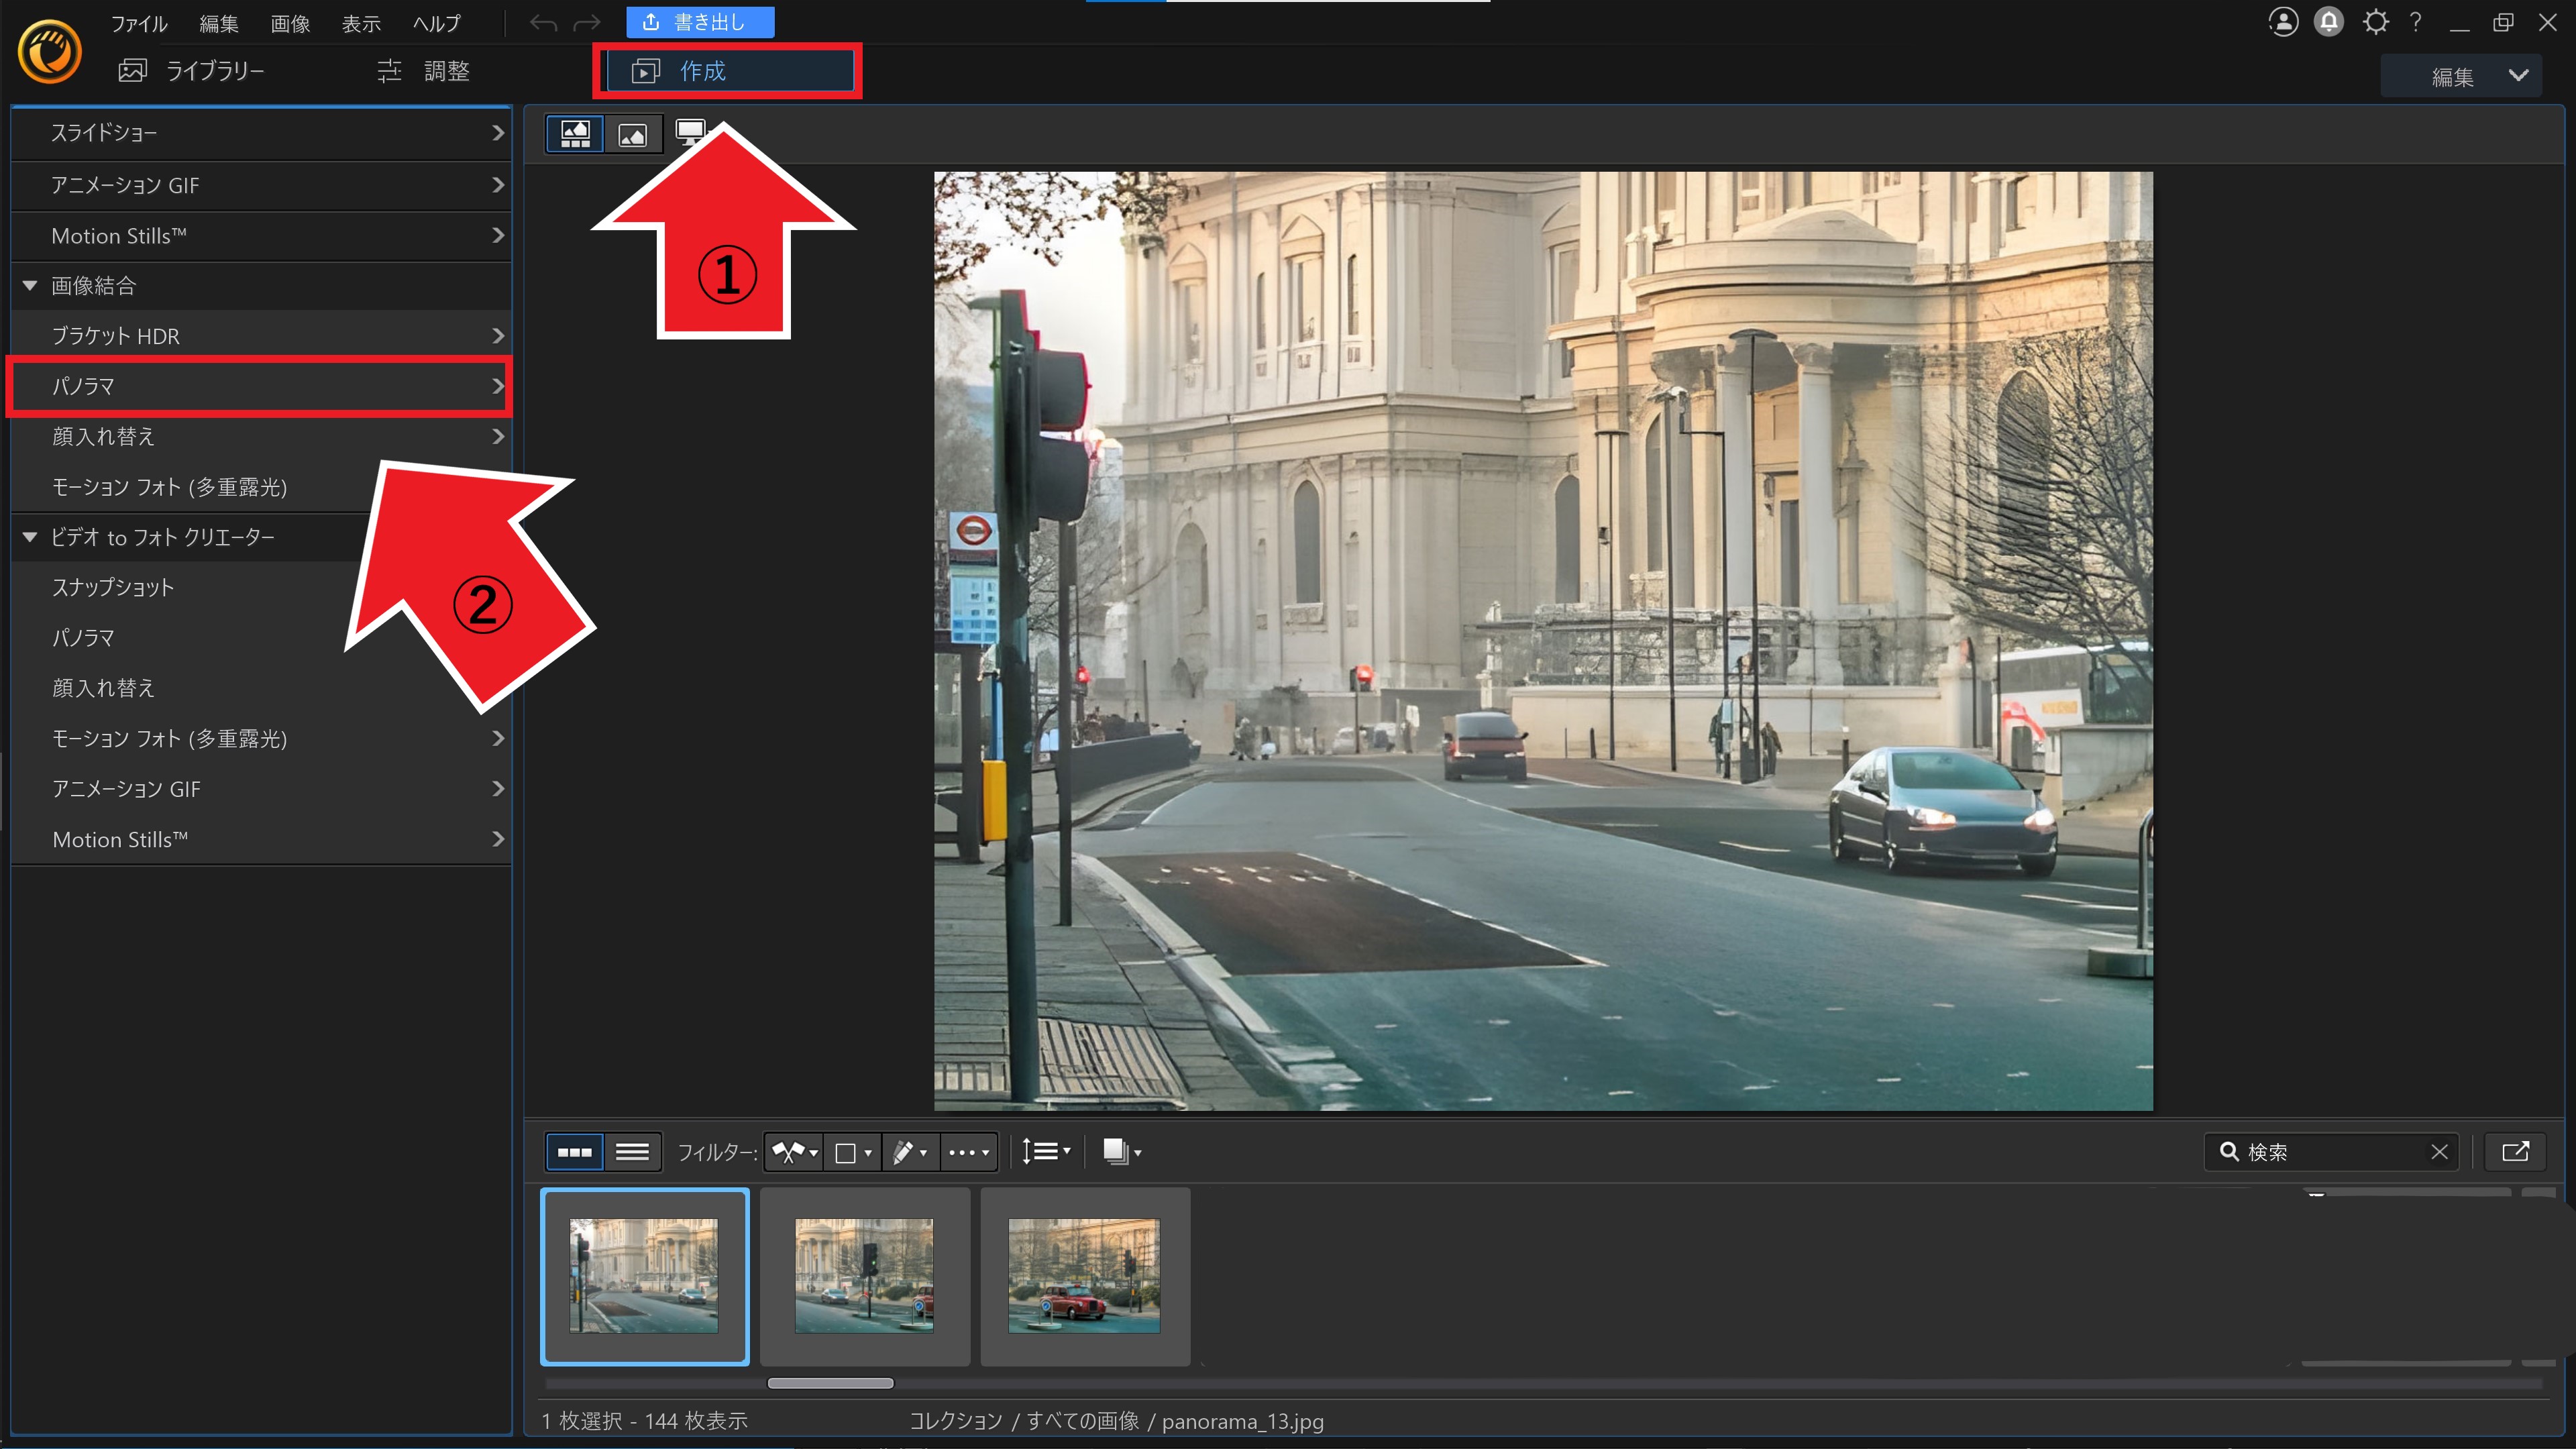Image resolution: width=2576 pixels, height=1449 pixels.
Task: Click the external window icon beside search
Action: click(x=2514, y=1152)
